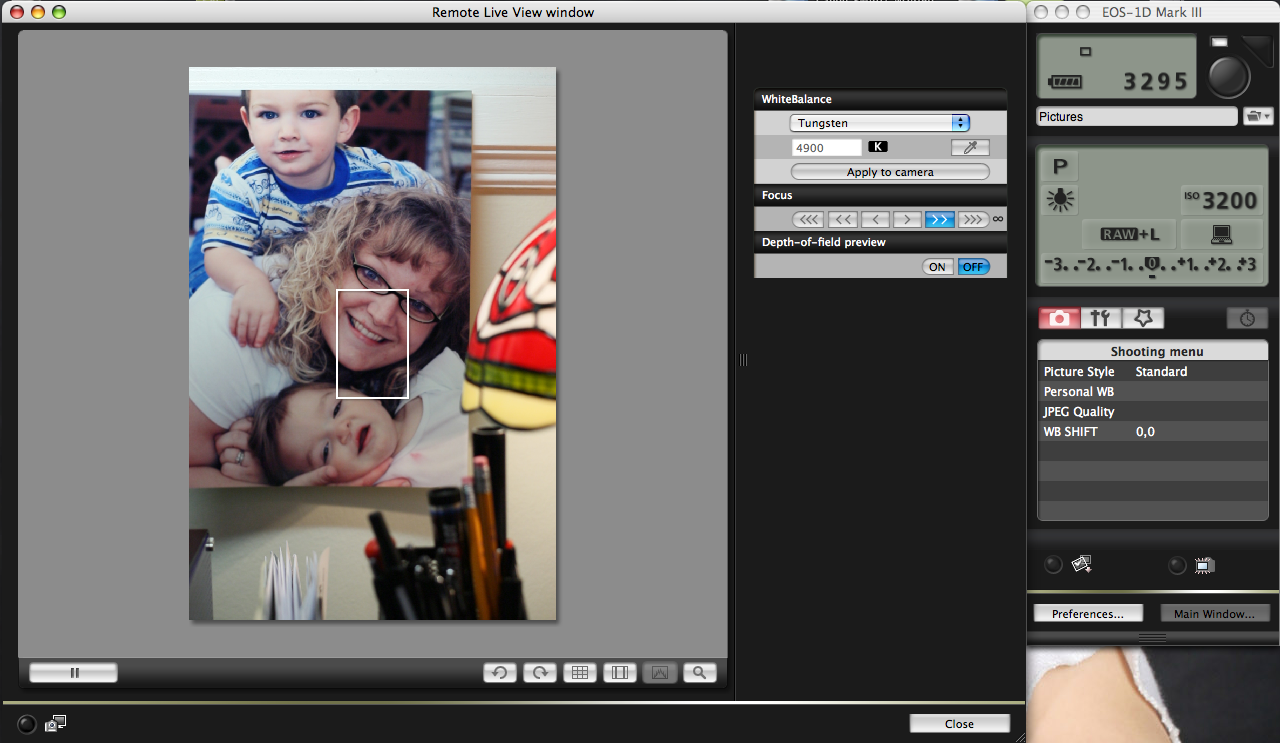Turn depth-of-field preview ON
The width and height of the screenshot is (1280, 743).
(937, 267)
